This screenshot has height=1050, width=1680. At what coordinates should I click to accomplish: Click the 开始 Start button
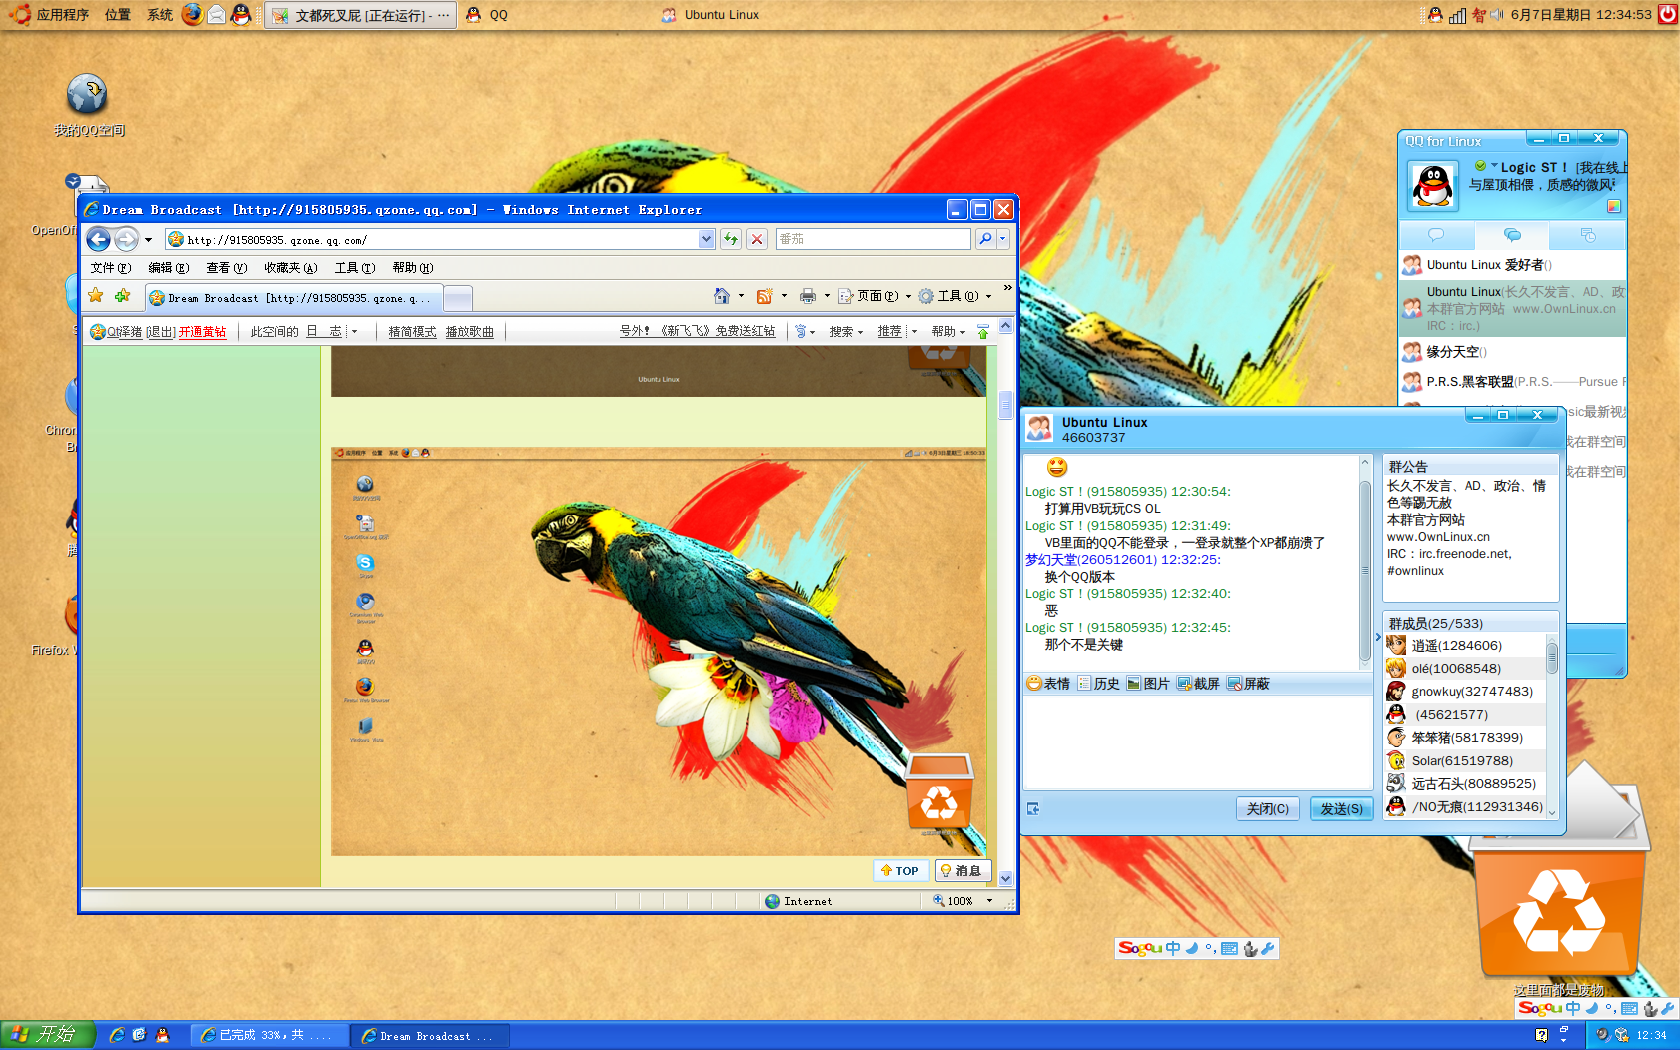(47, 1035)
